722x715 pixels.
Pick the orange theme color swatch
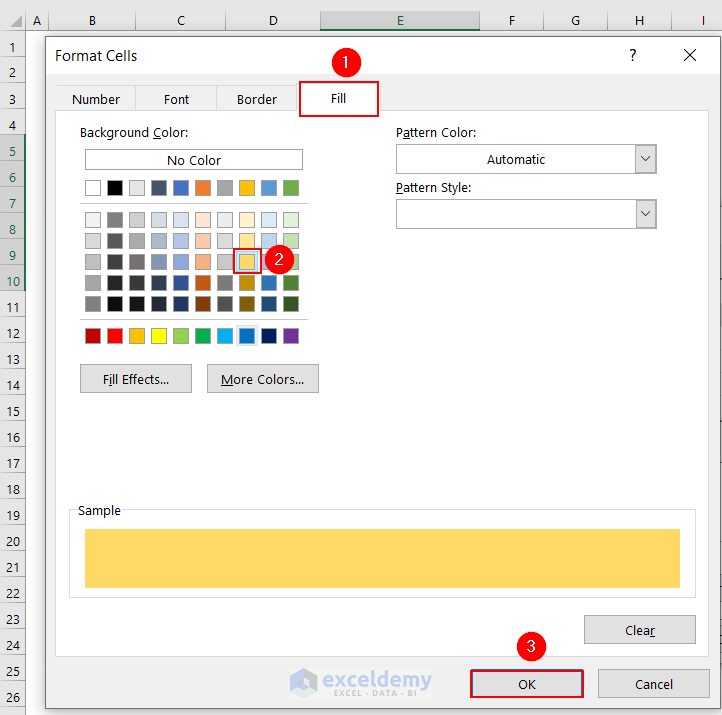click(x=203, y=188)
